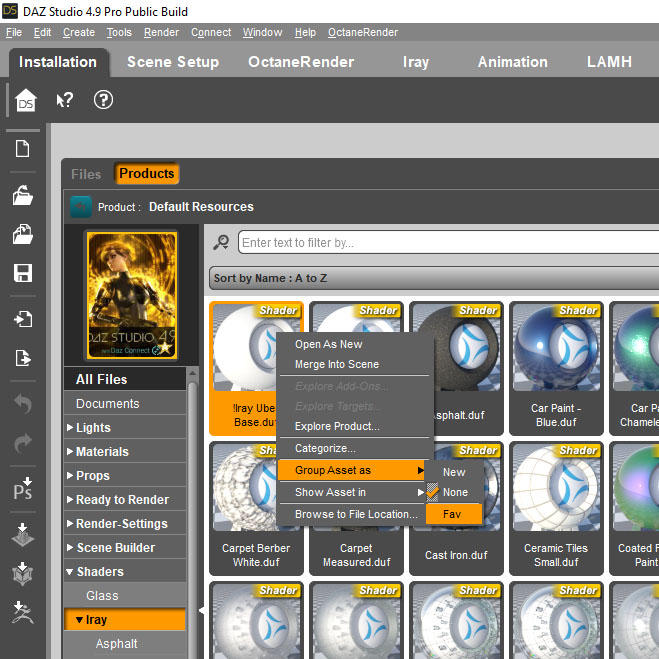Open the File menu
The width and height of the screenshot is (659, 659).
tap(14, 32)
